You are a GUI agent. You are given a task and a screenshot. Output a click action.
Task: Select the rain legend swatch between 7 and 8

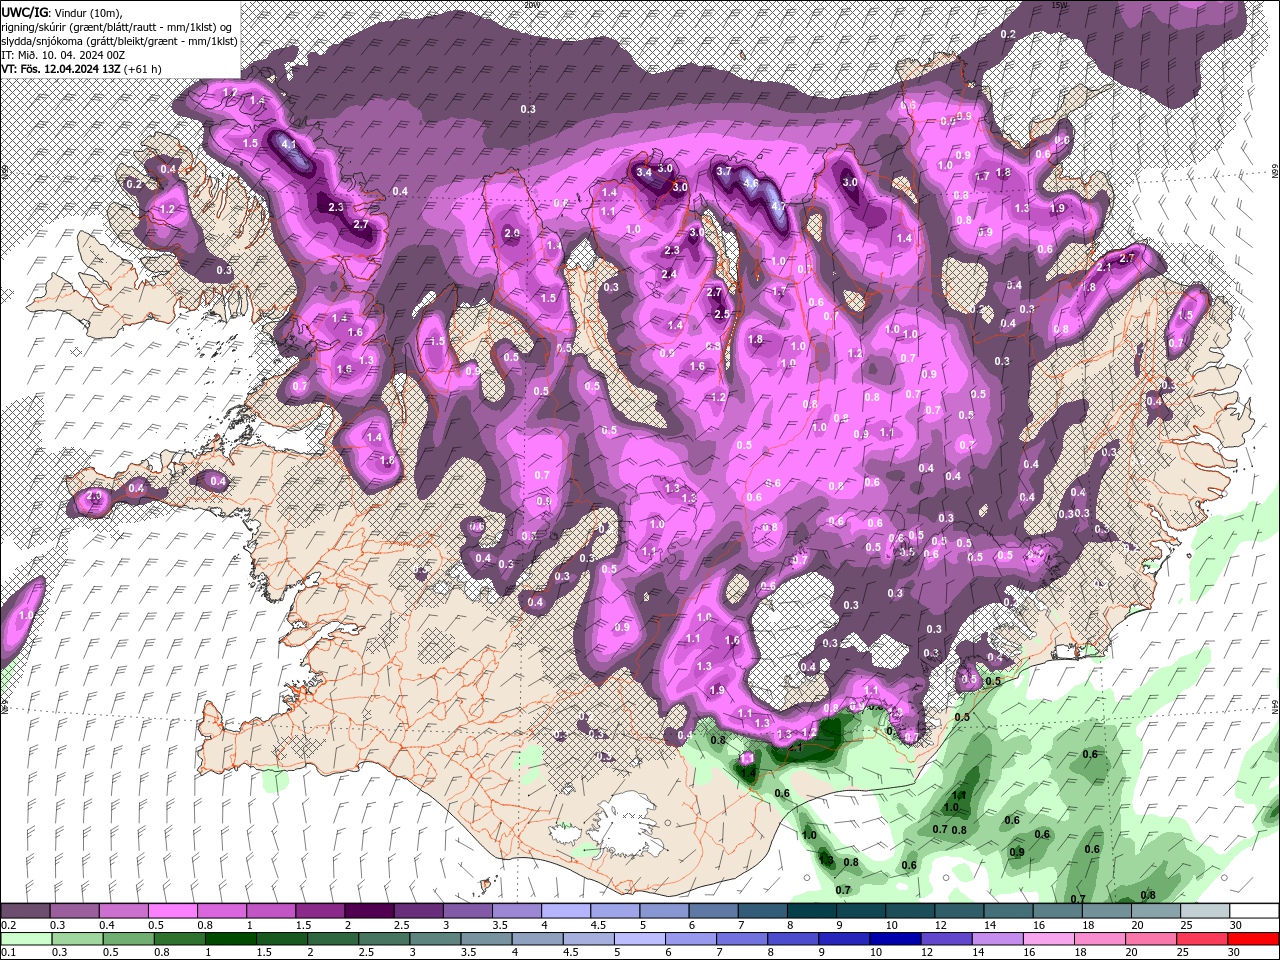741,939
